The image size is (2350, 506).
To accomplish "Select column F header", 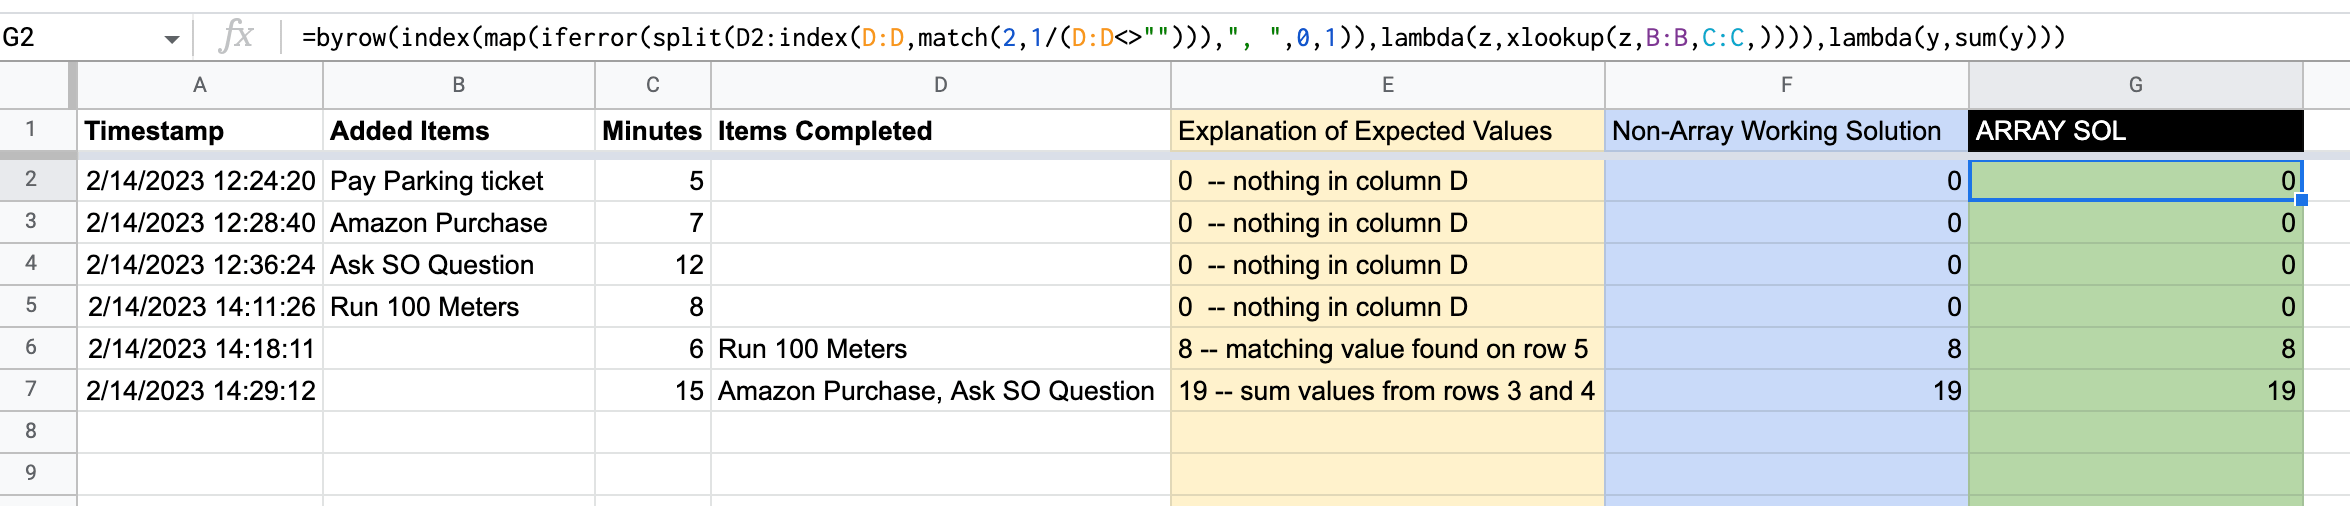I will tap(1787, 85).
